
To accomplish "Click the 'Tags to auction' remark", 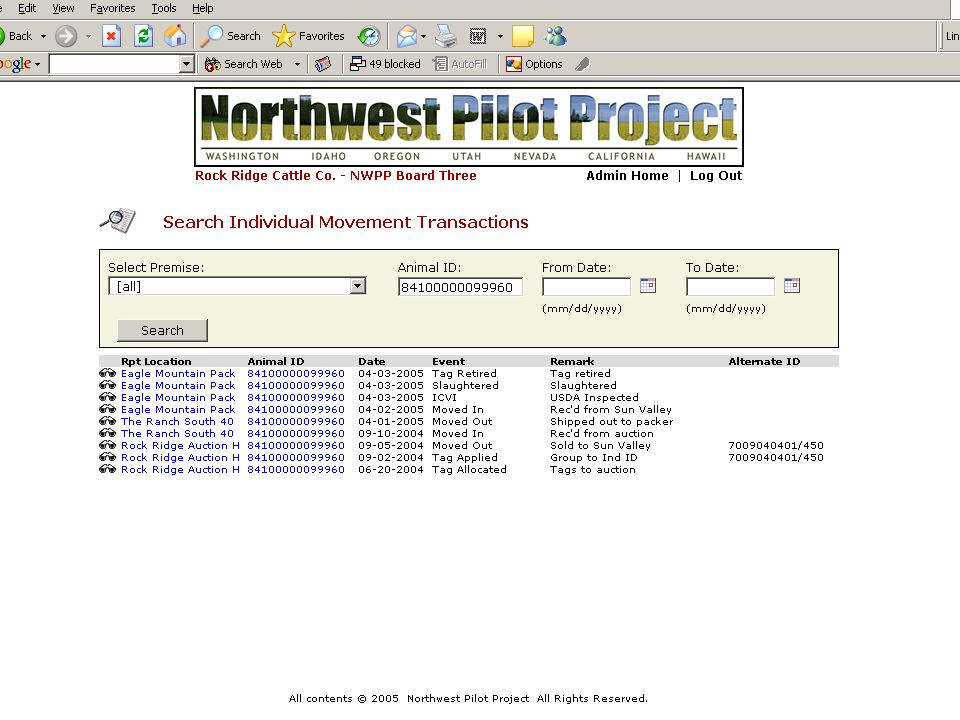I will (593, 470).
